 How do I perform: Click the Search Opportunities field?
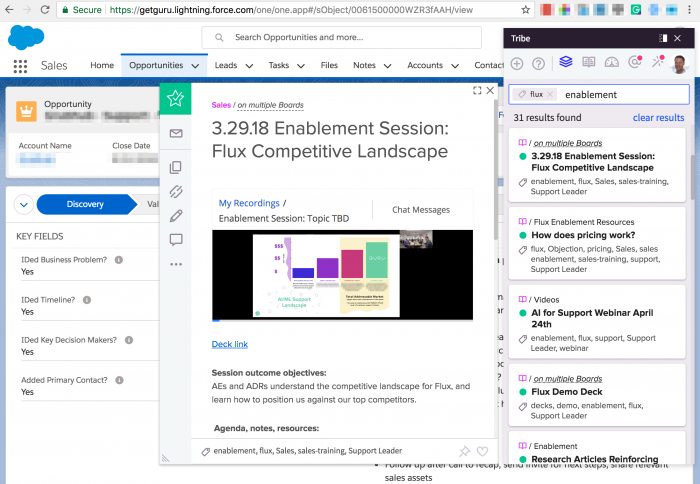tap(342, 38)
